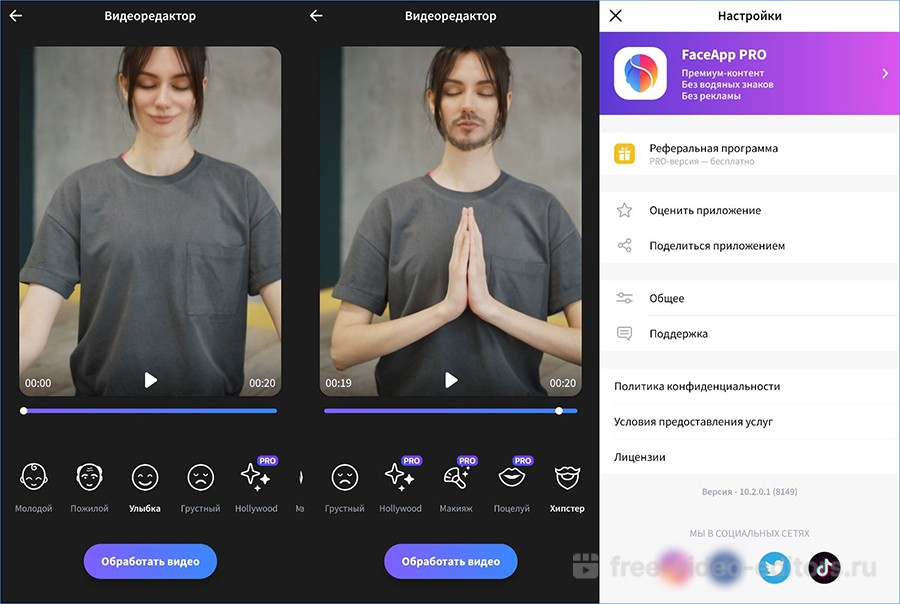Play the video in left editor

150,380
